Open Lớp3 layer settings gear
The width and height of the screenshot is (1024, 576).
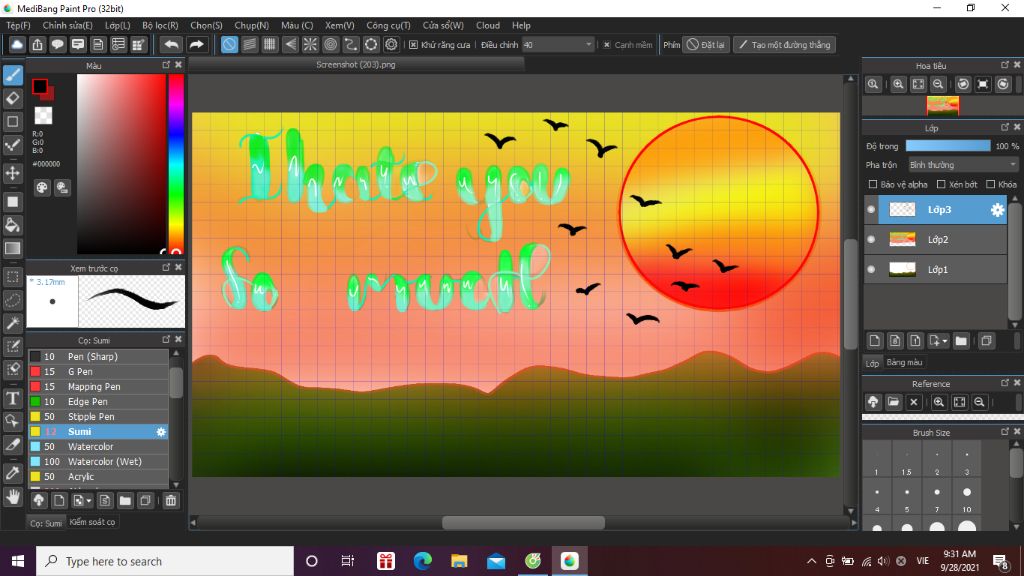pyautogui.click(x=997, y=210)
